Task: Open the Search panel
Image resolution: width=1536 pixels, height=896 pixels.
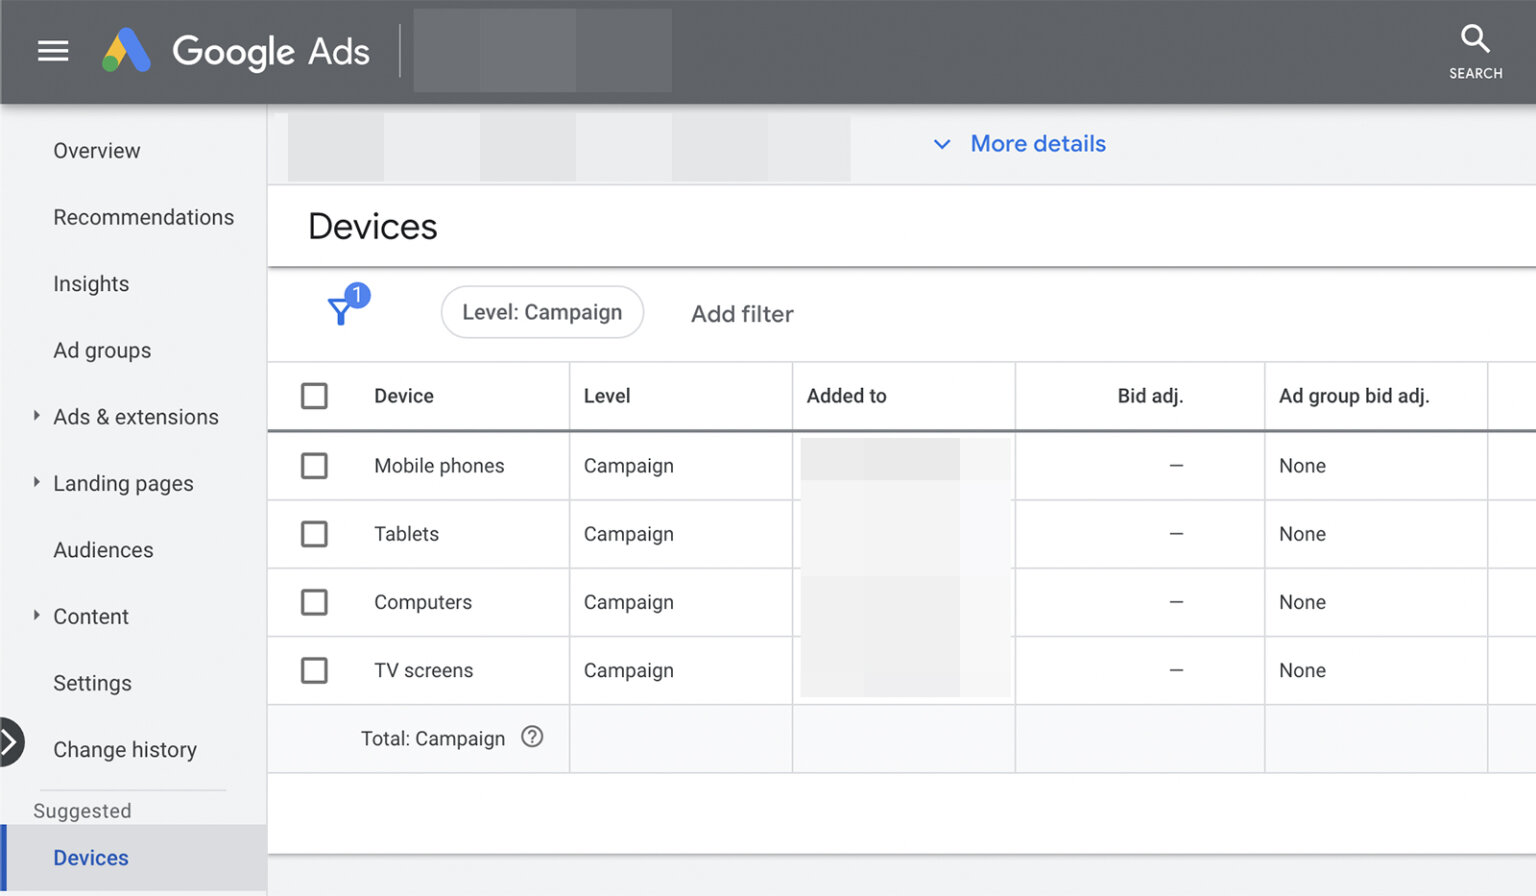Action: 1475,45
